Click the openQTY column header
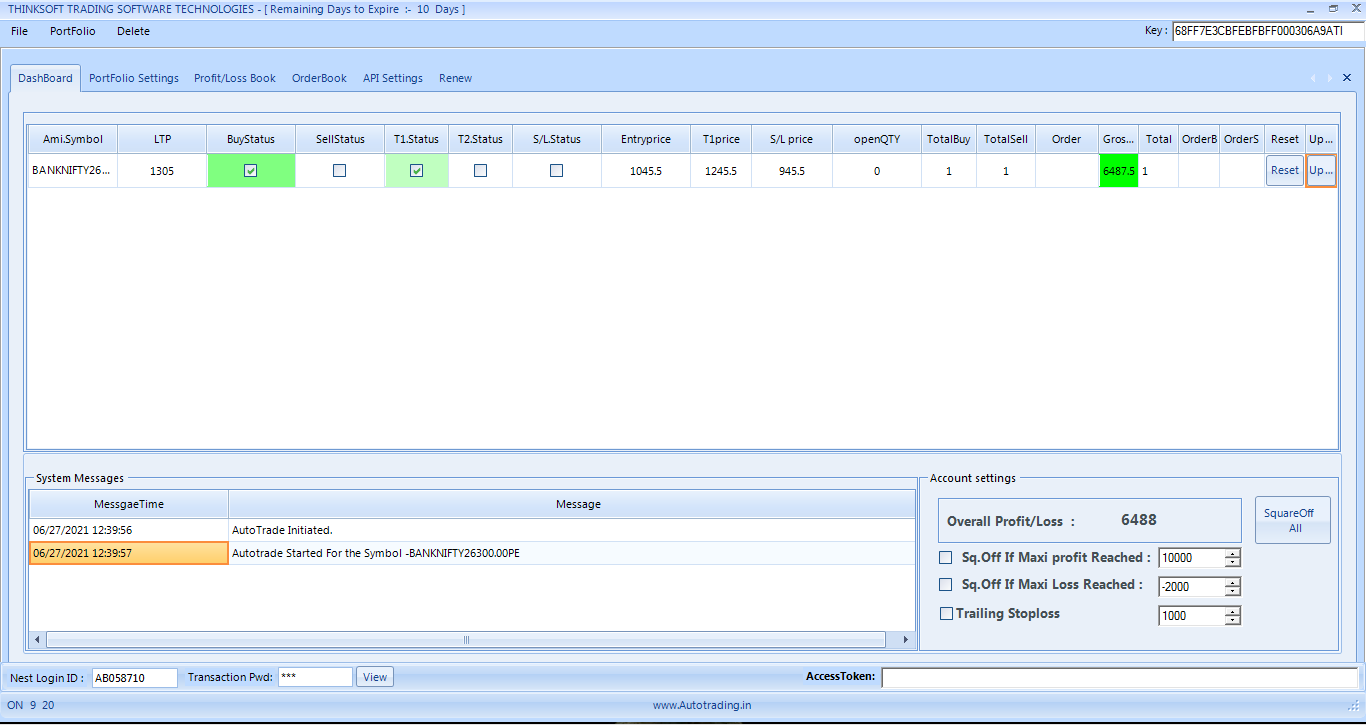The width and height of the screenshot is (1366, 726). [877, 139]
